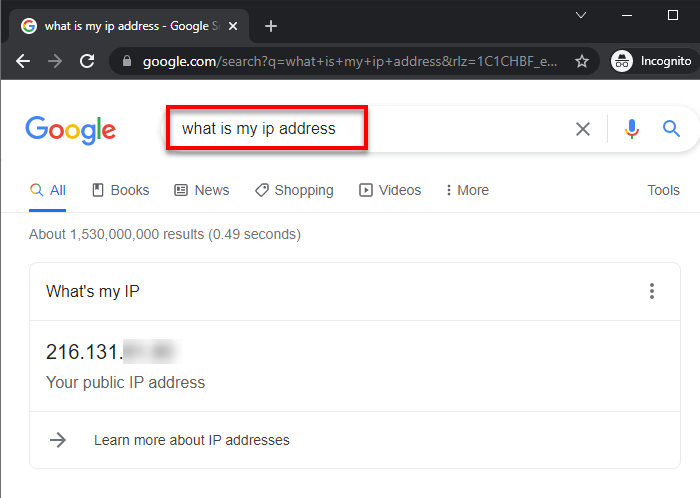
Task: Clear the search query with X
Action: tap(583, 129)
